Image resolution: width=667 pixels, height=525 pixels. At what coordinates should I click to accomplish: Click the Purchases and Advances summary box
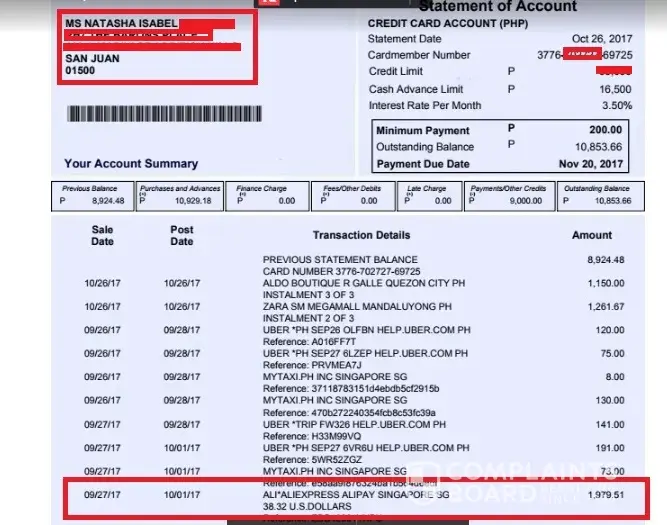(180, 196)
